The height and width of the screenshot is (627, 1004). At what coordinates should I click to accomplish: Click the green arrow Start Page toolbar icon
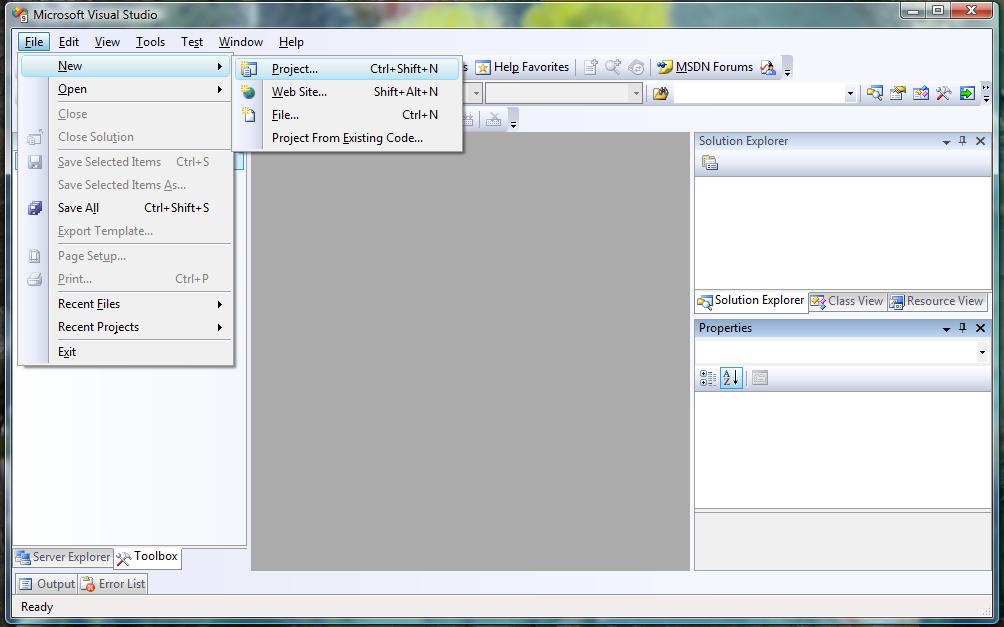point(967,94)
